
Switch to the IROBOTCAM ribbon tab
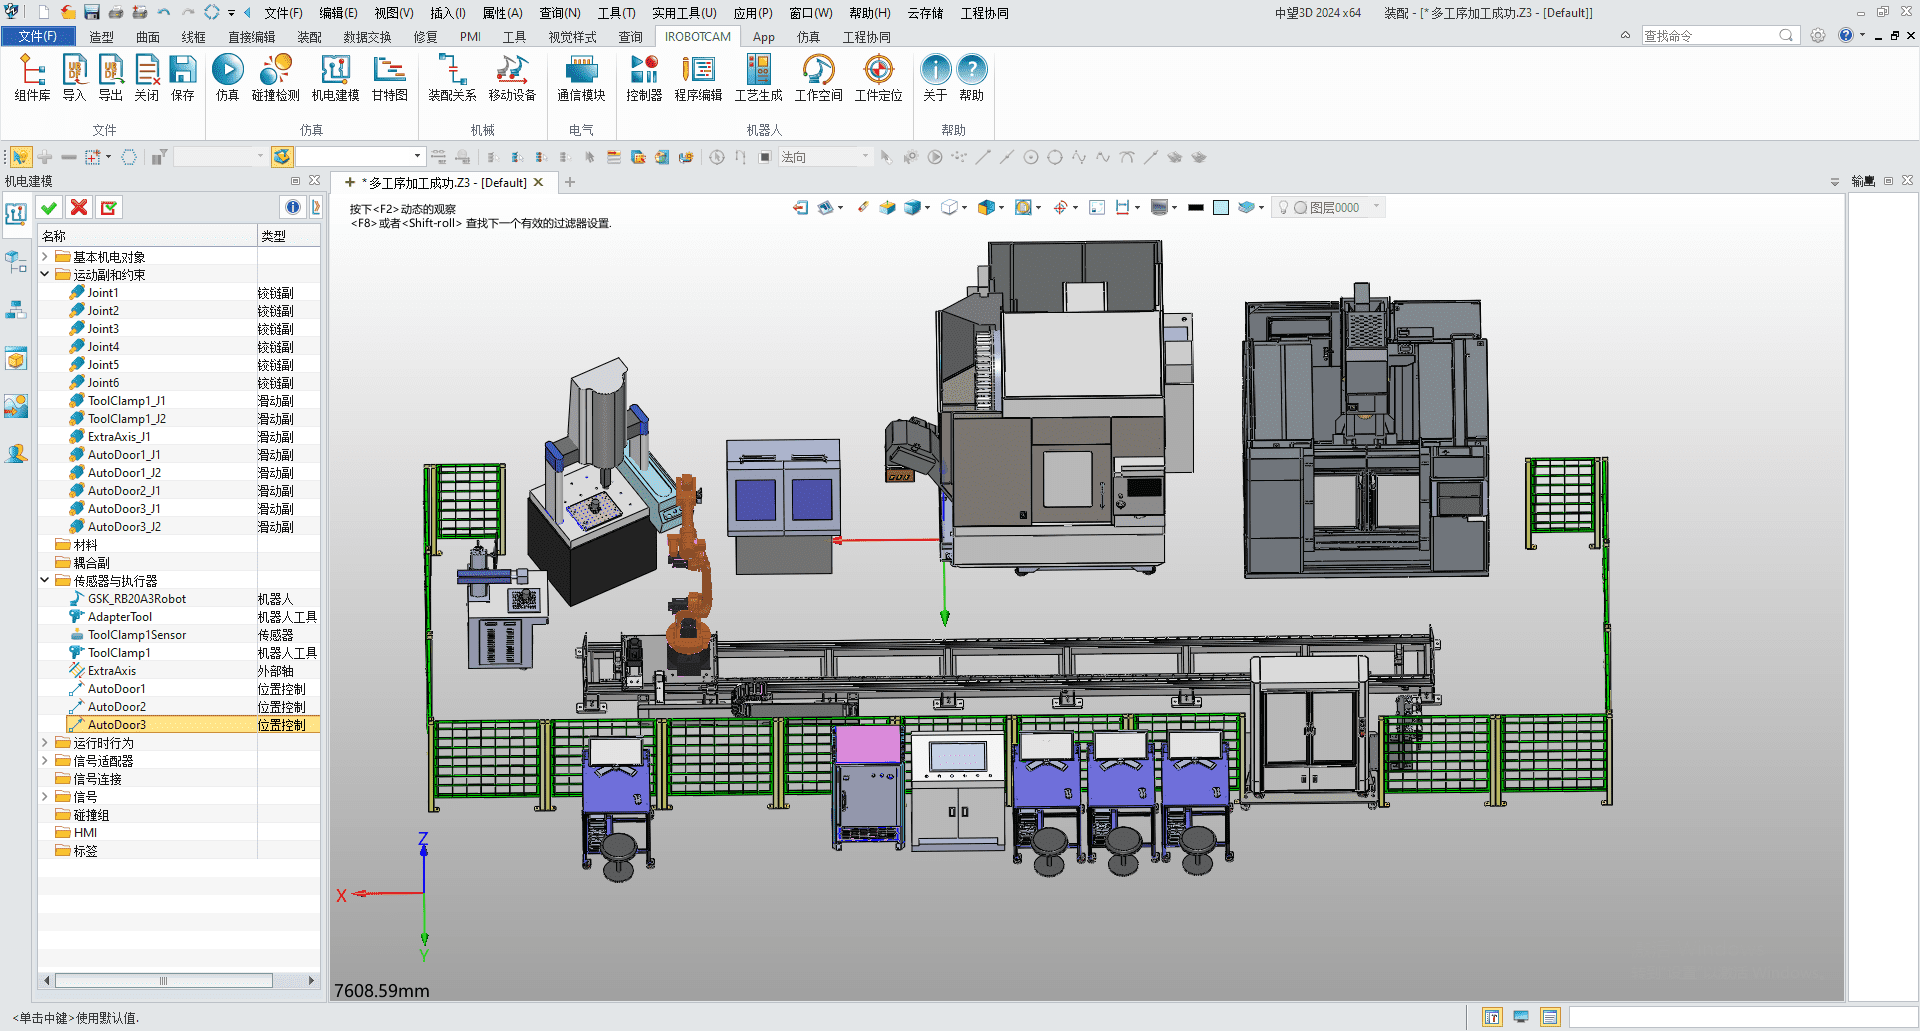click(x=697, y=37)
